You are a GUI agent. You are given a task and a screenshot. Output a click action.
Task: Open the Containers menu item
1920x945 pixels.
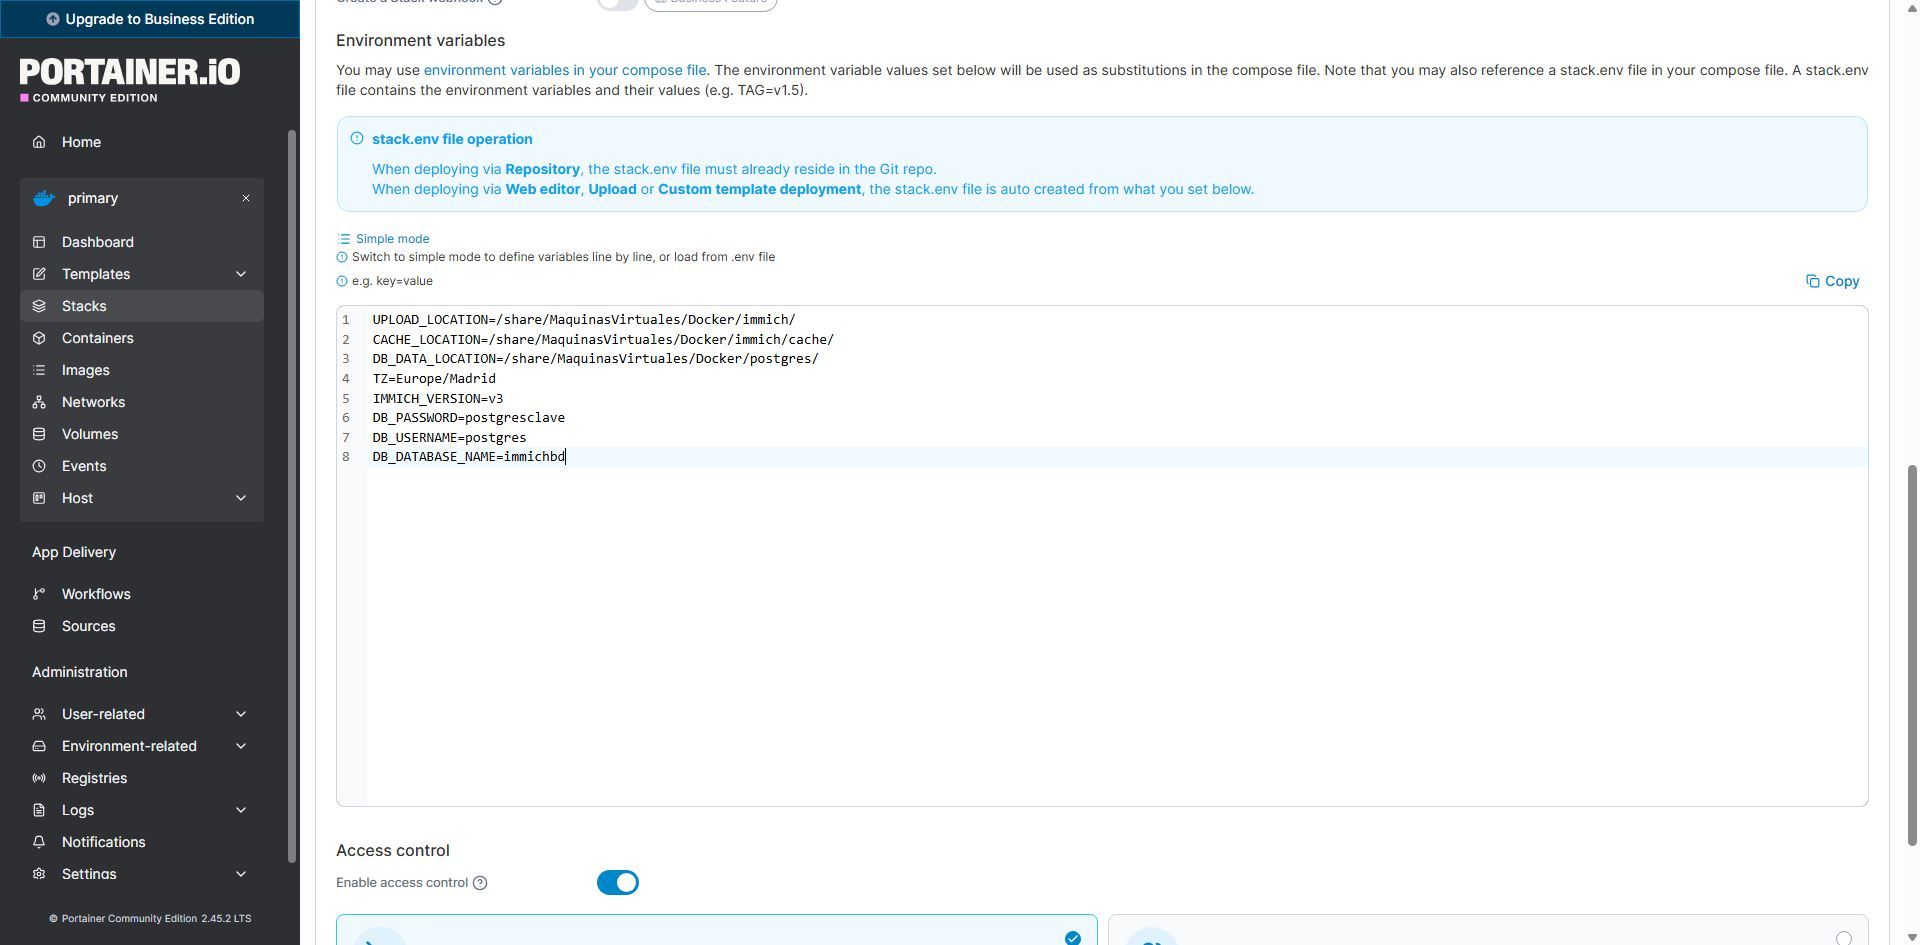[x=142, y=338]
